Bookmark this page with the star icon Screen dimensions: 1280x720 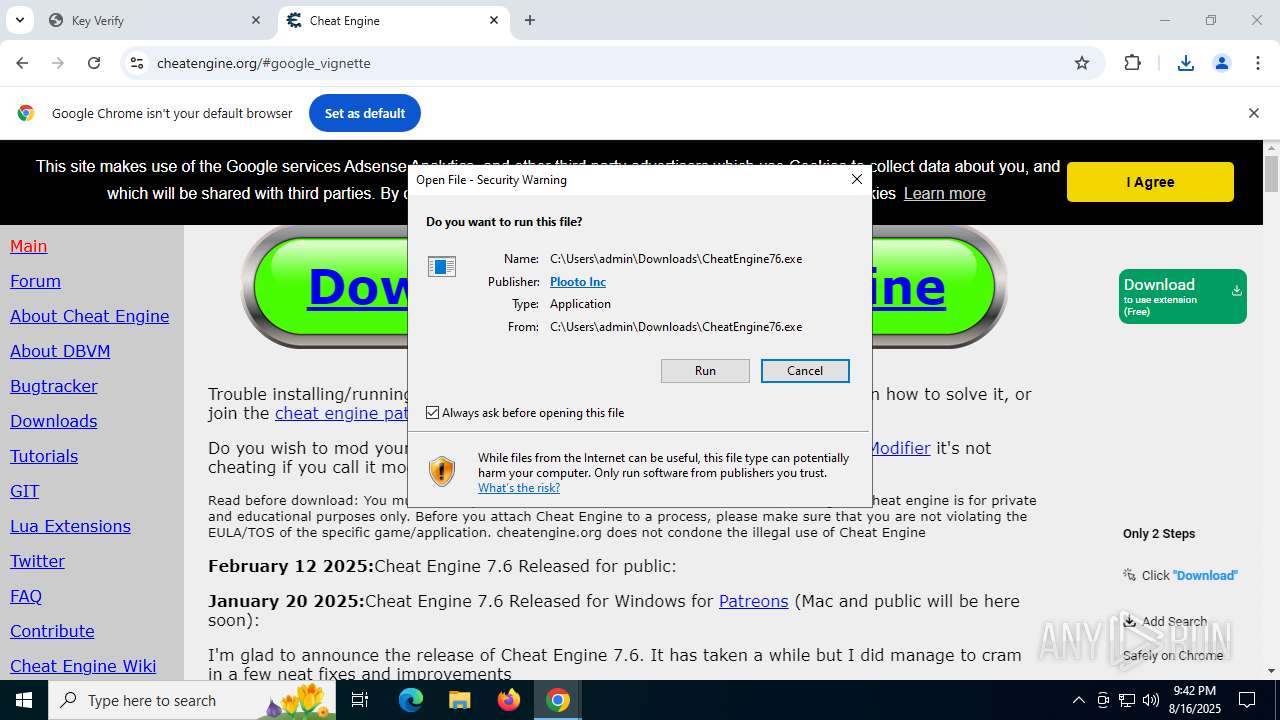[1082, 63]
